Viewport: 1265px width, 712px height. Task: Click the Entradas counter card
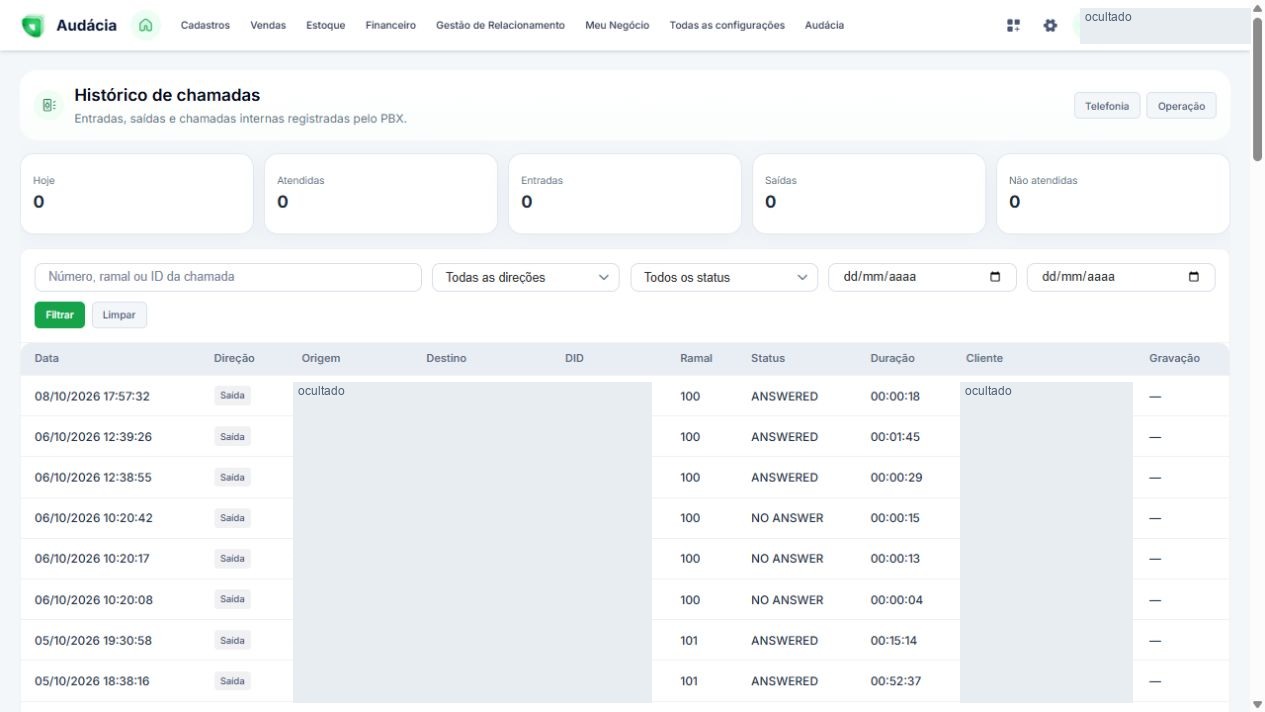tap(625, 194)
